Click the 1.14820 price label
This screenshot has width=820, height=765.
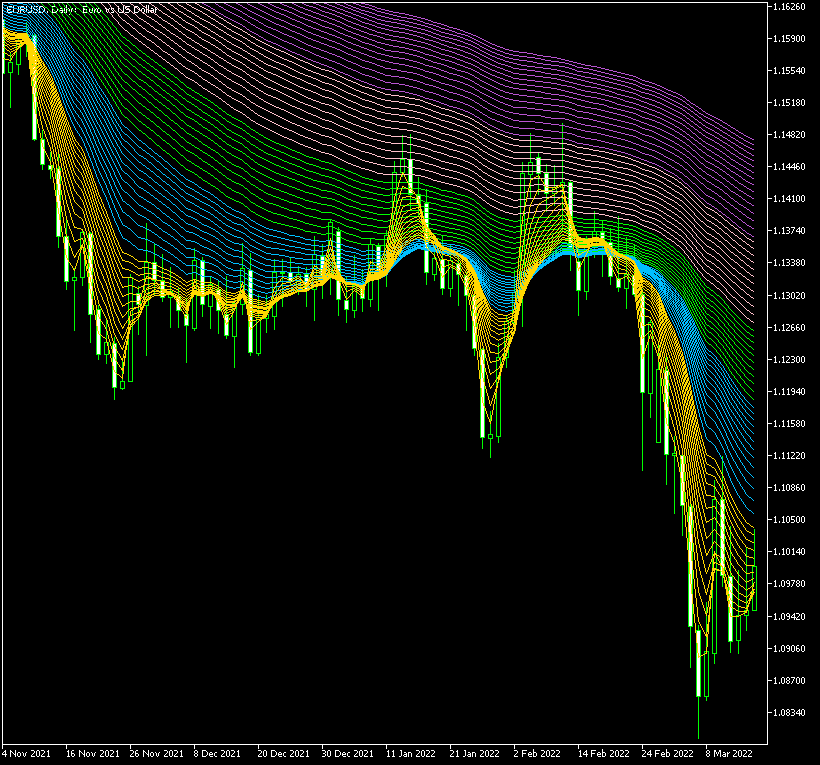coord(789,135)
